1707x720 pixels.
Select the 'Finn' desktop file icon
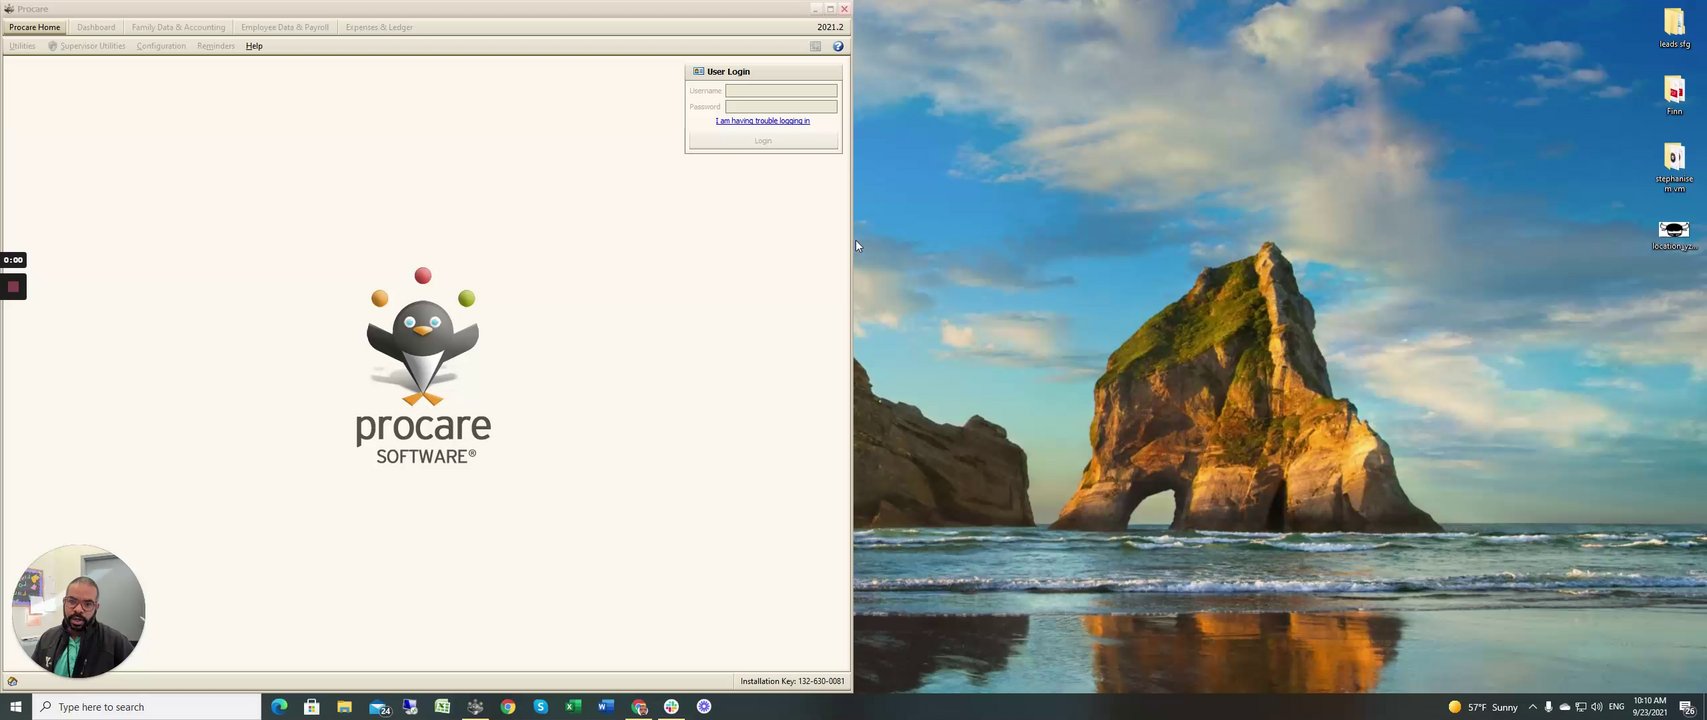tap(1674, 96)
